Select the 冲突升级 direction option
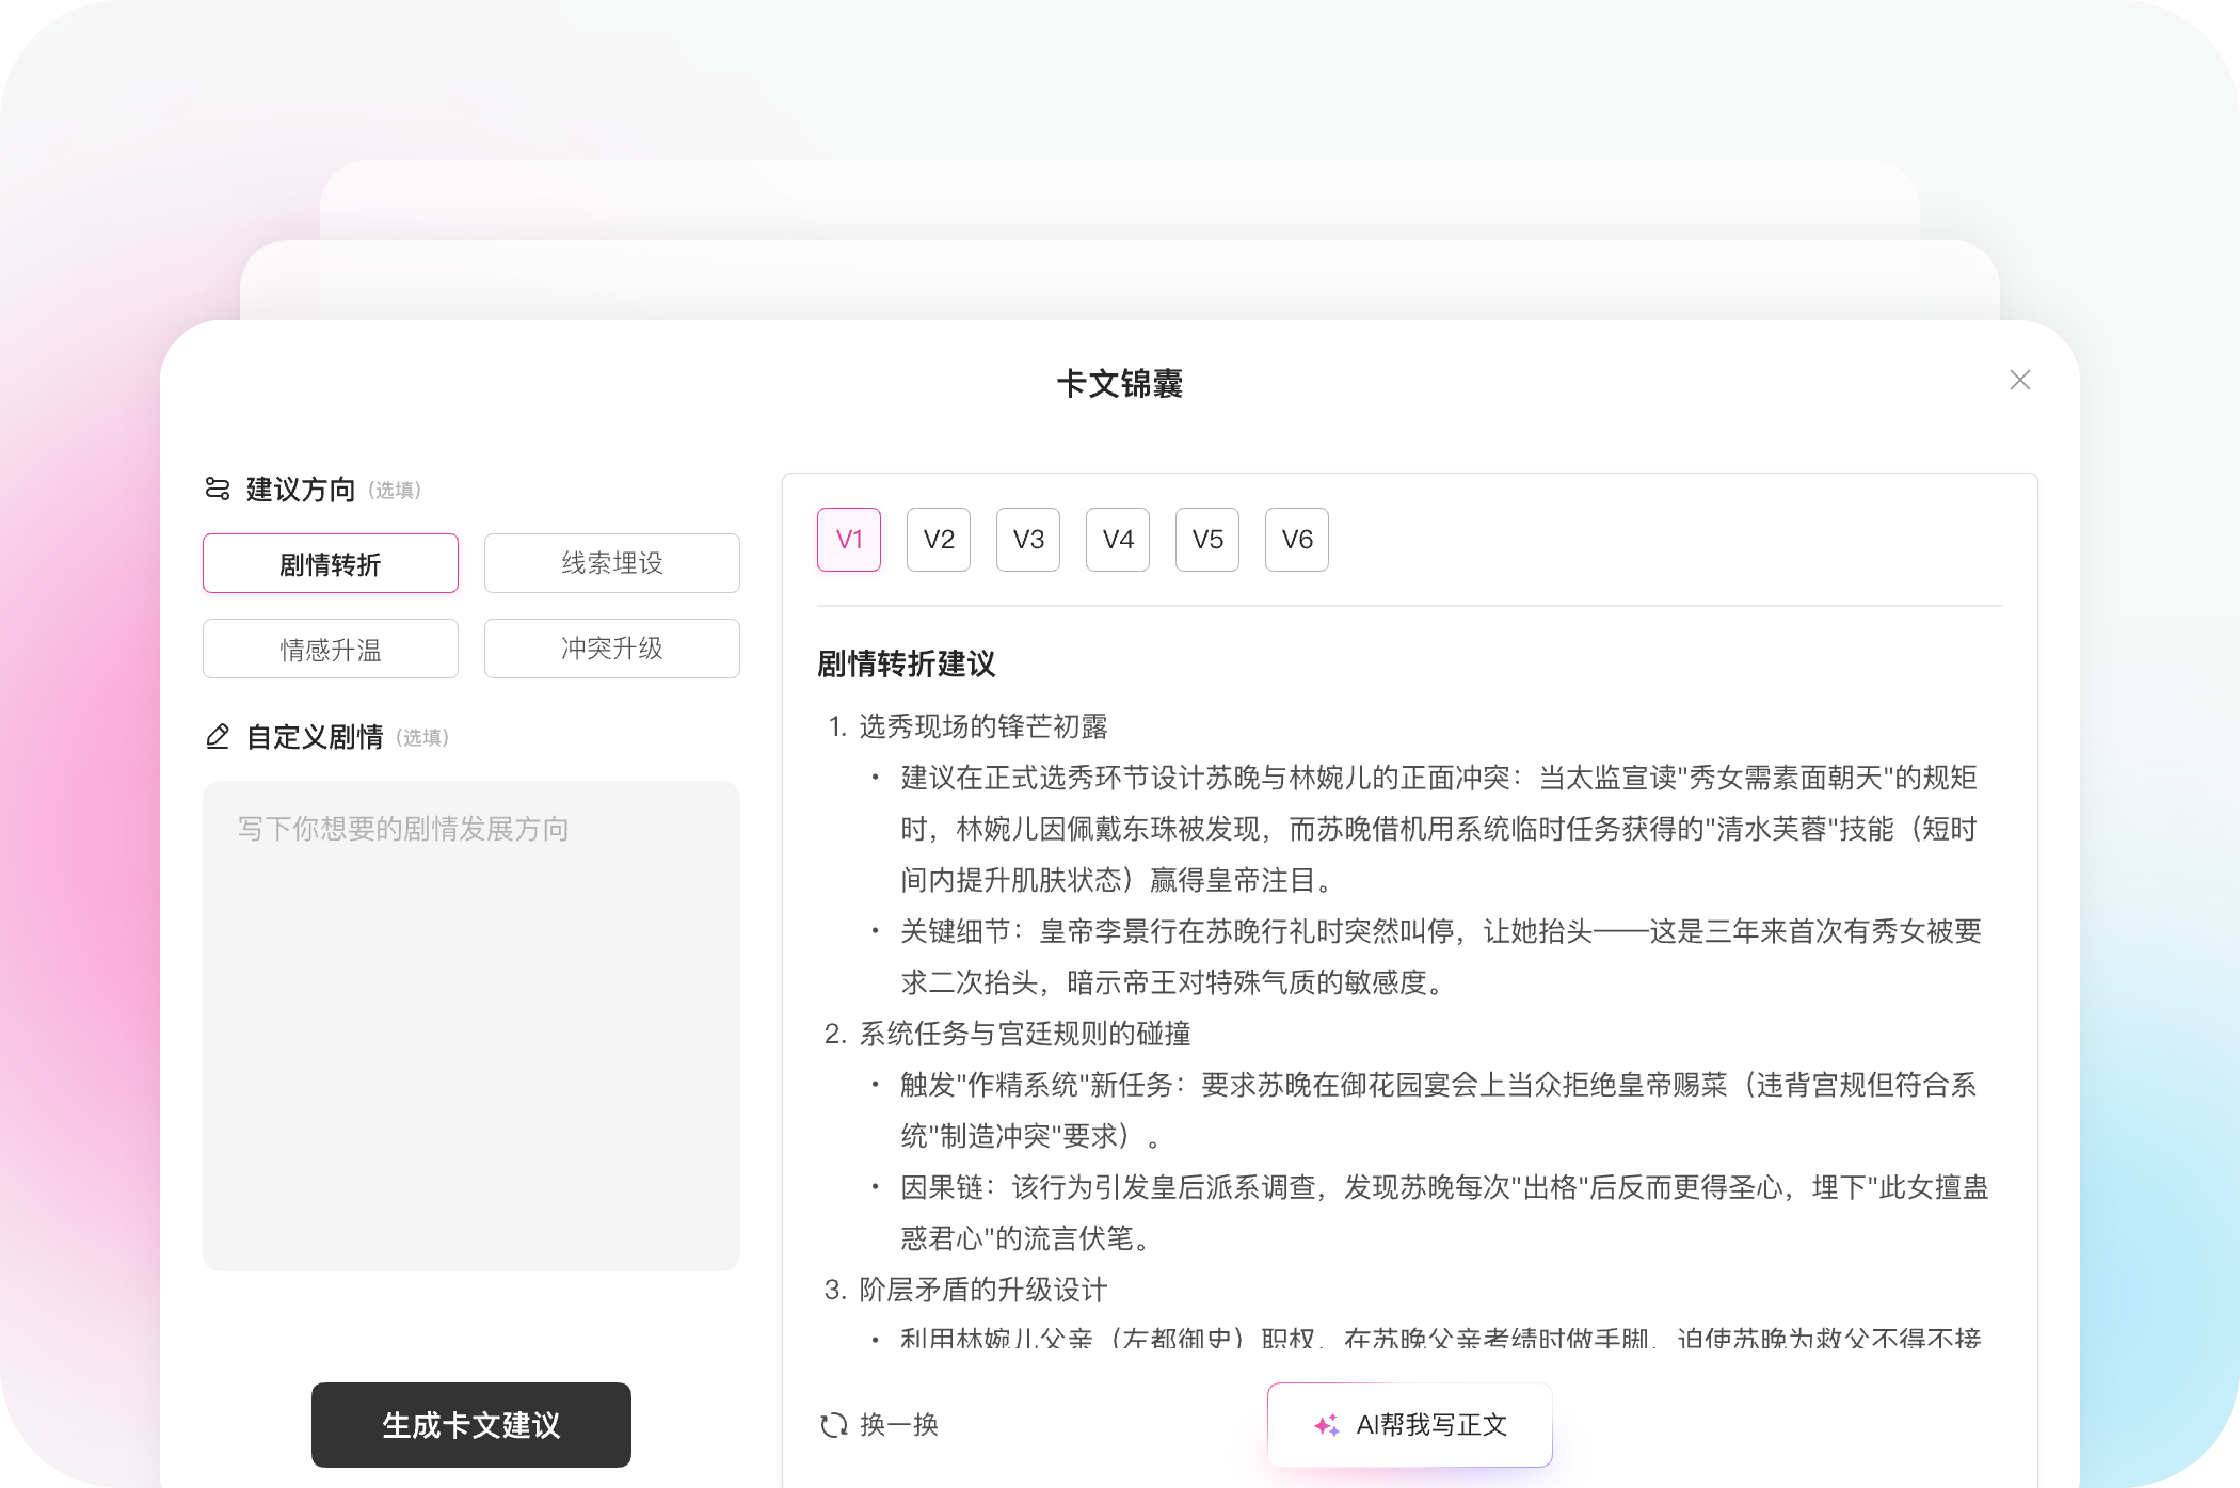The width and height of the screenshot is (2240, 1488). click(612, 648)
